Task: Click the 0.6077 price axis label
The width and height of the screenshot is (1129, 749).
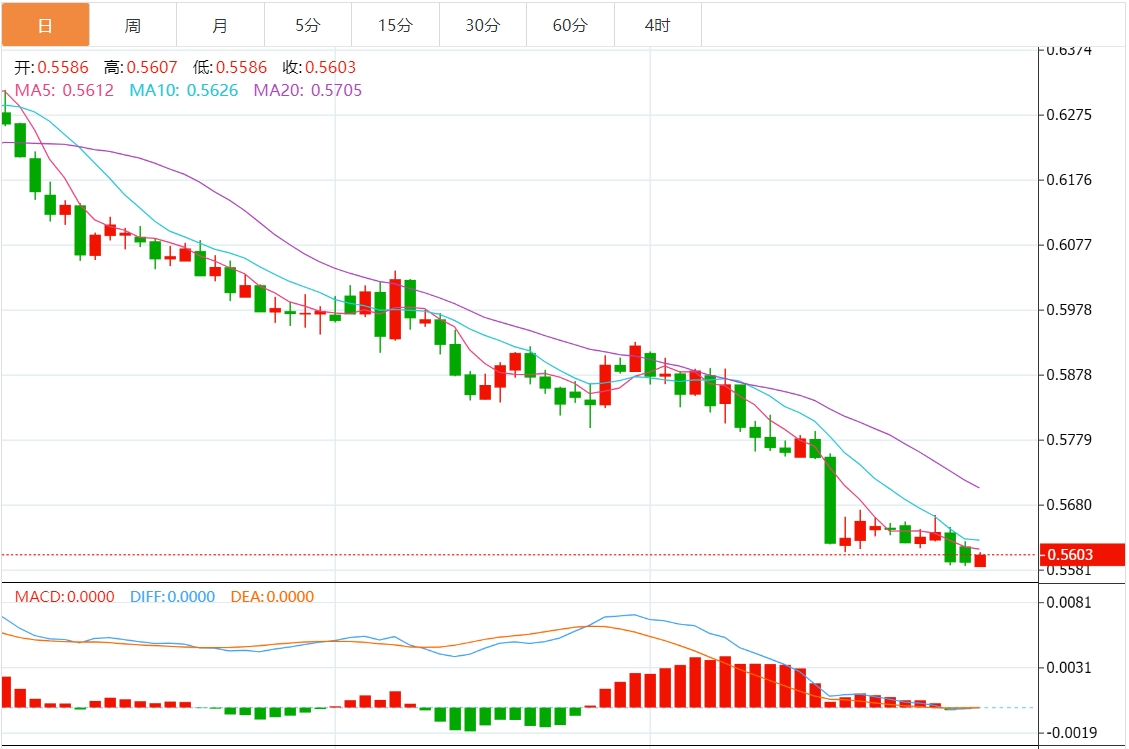Action: tap(1069, 245)
